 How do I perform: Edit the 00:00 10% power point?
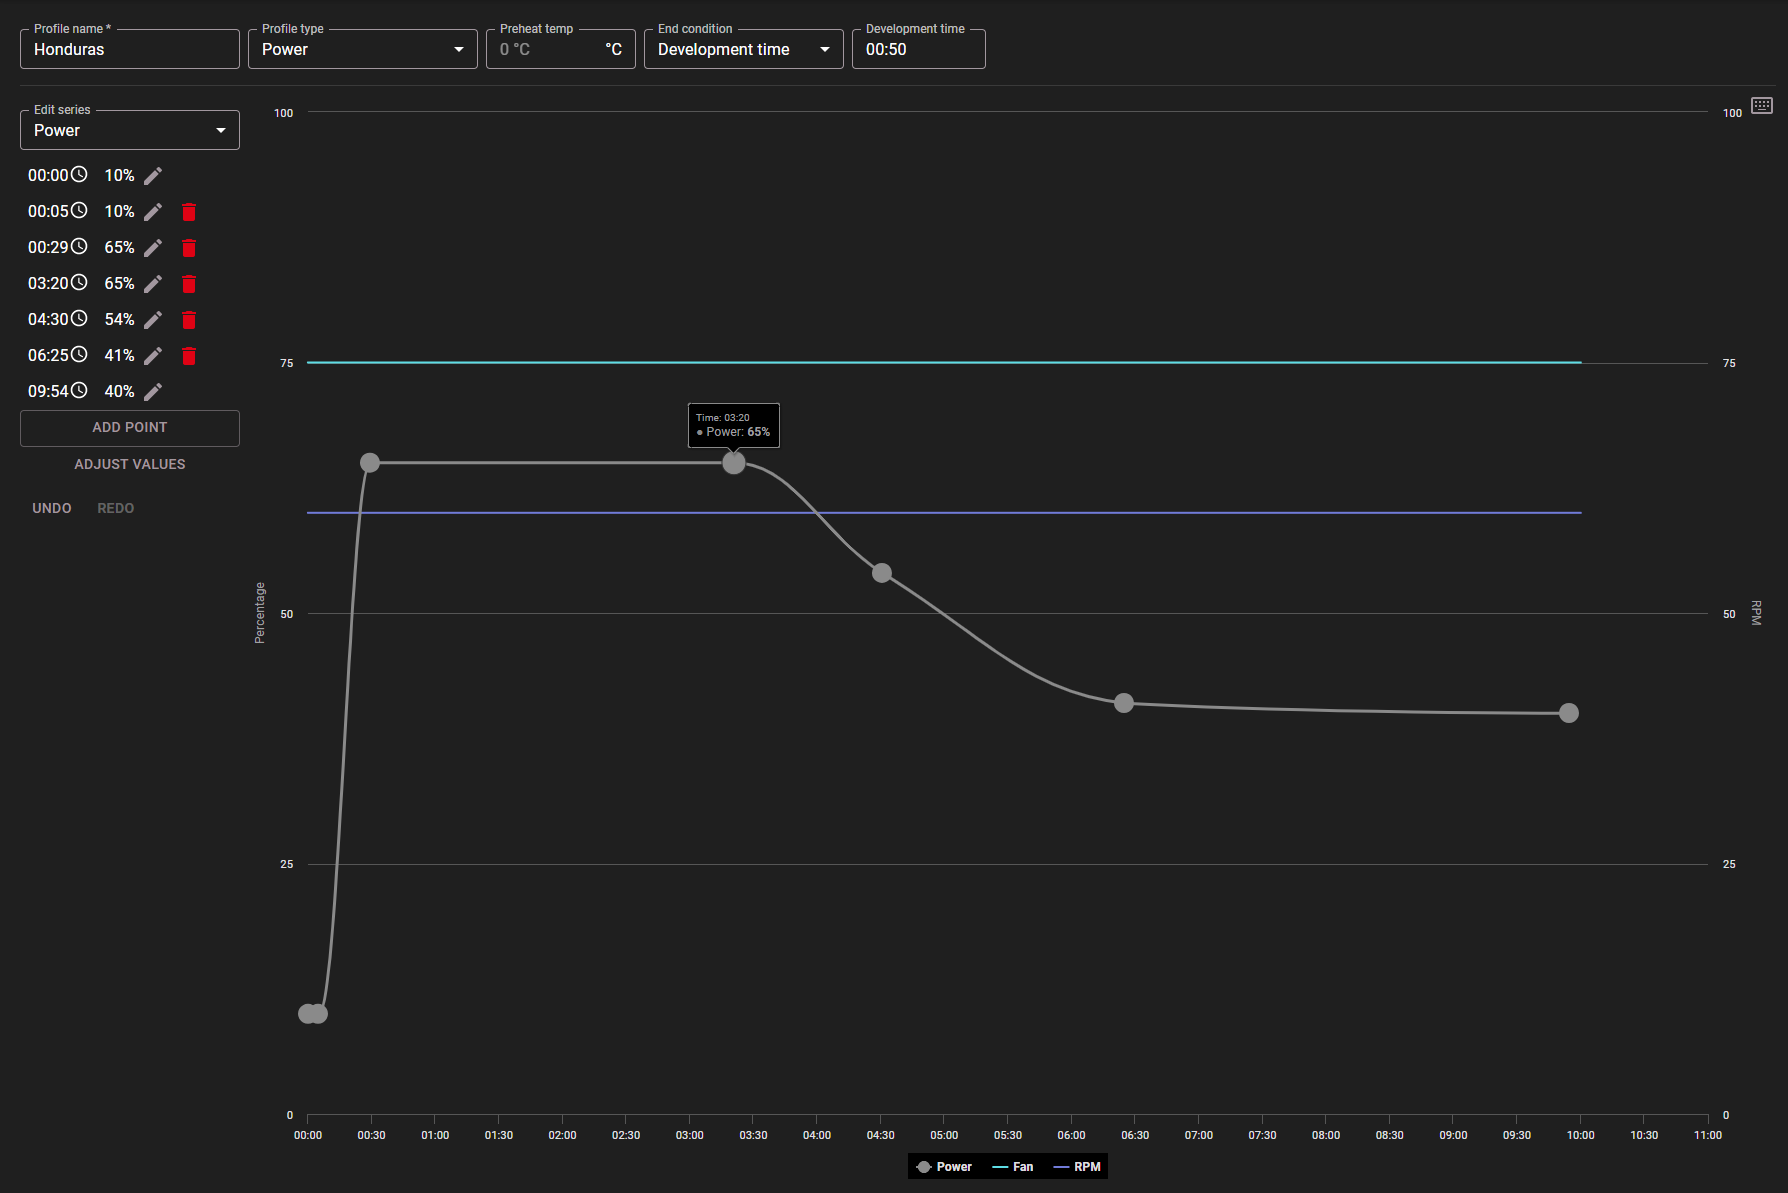click(153, 176)
